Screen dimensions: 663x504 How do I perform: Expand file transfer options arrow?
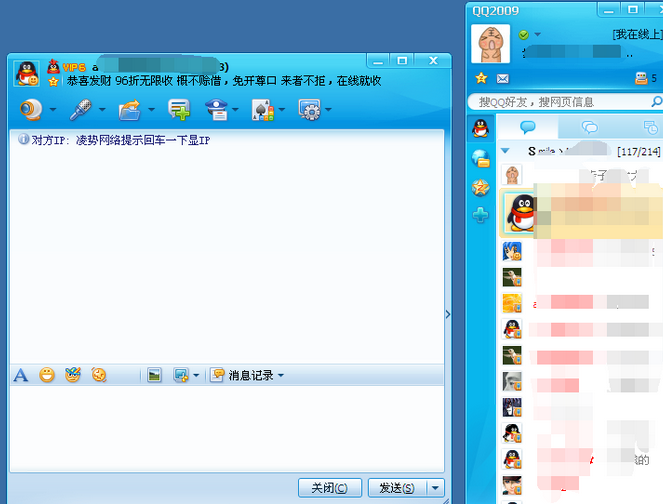(151, 110)
